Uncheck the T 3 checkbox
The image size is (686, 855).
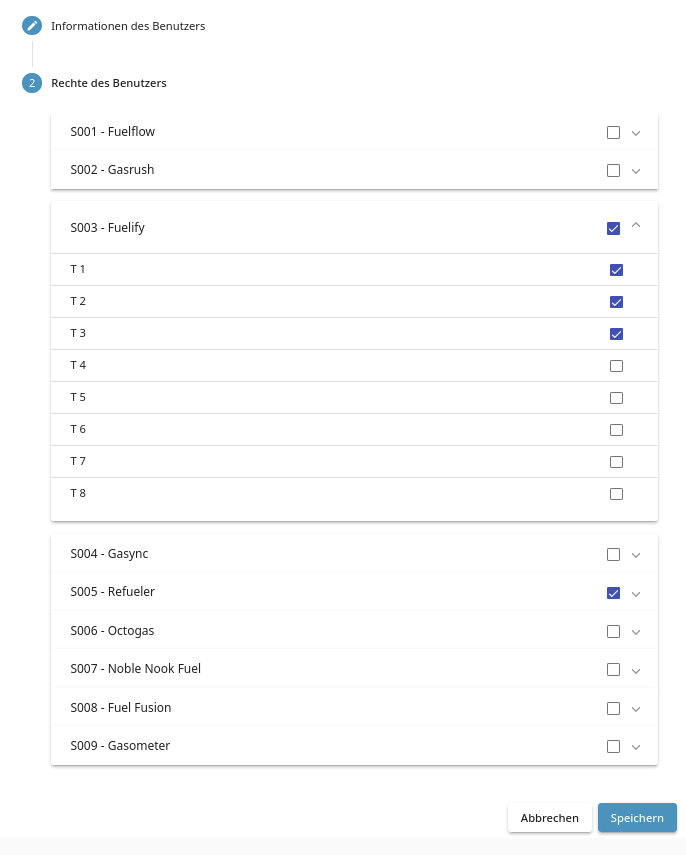[616, 334]
